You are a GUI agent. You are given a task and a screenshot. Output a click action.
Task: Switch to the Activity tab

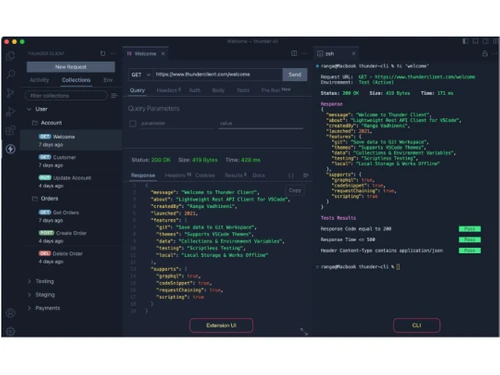pos(39,80)
